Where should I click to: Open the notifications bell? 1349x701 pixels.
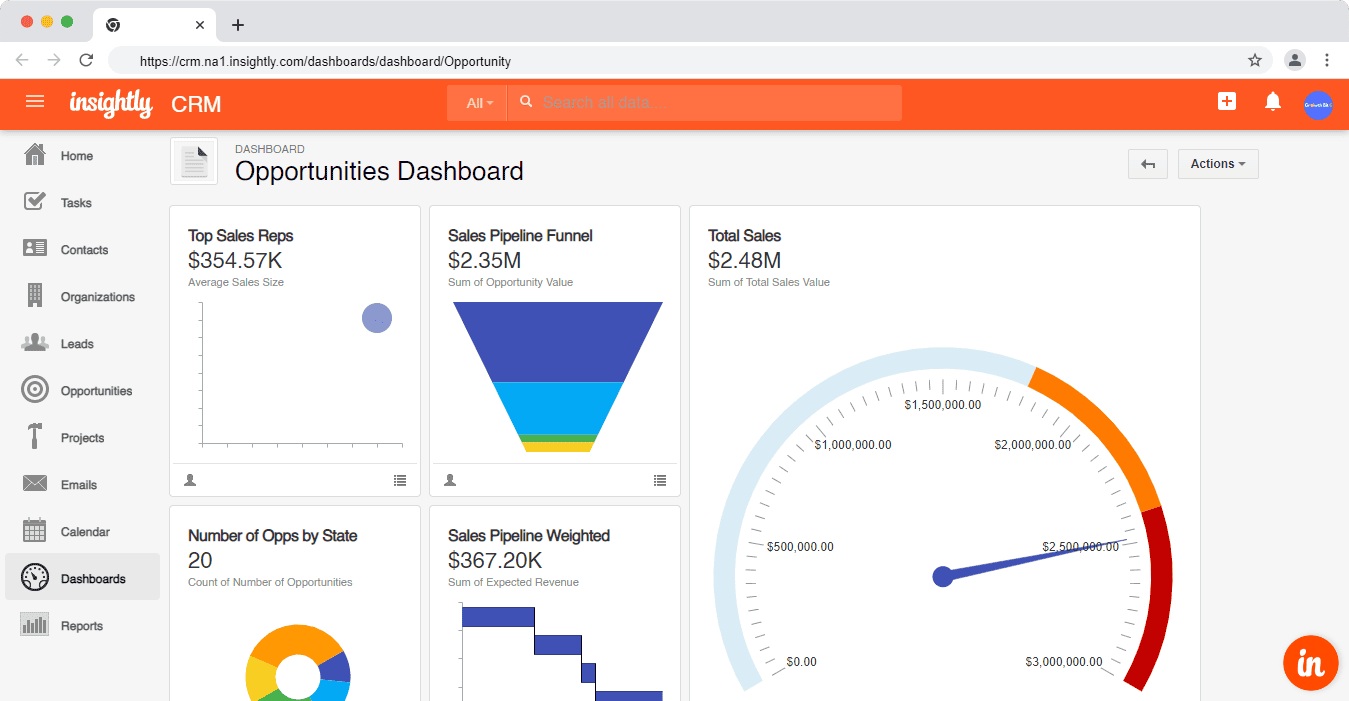(x=1272, y=101)
